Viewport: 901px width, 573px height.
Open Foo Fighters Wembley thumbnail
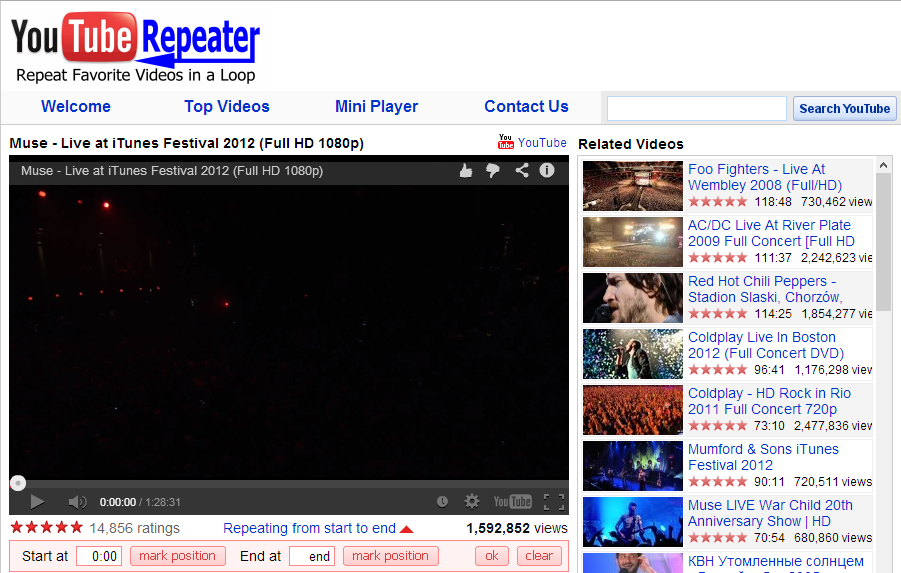(633, 186)
